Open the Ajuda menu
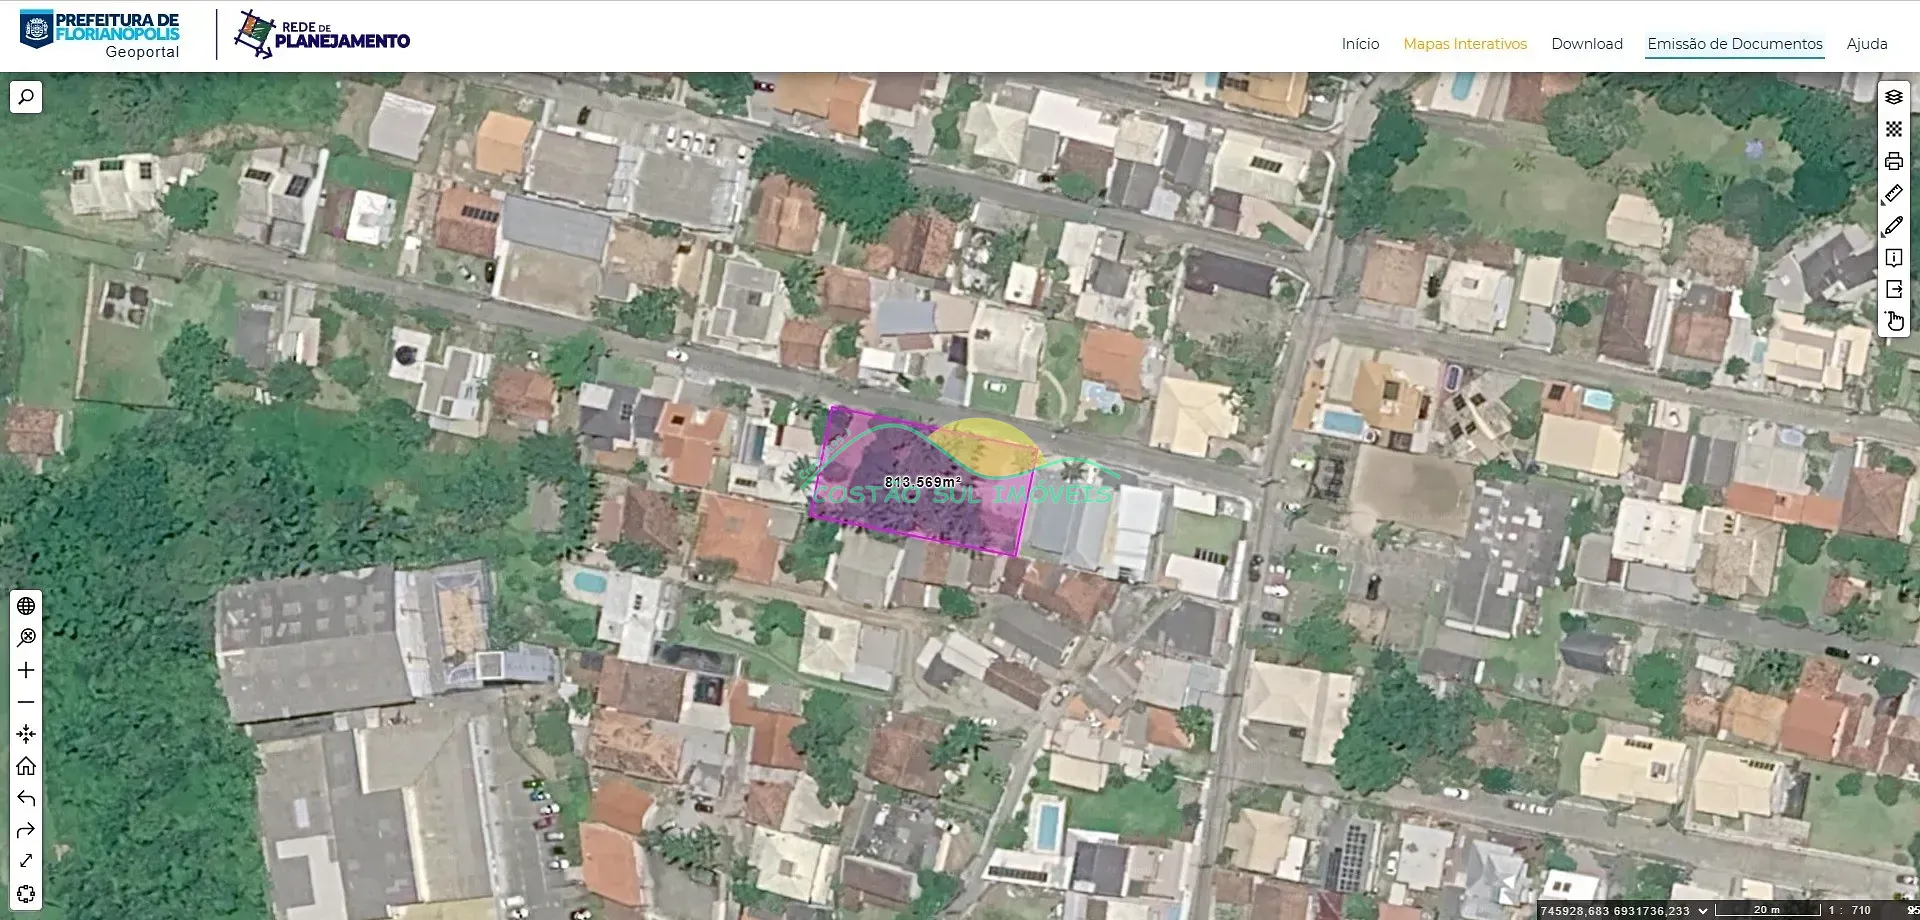This screenshot has width=1920, height=920. [x=1867, y=44]
